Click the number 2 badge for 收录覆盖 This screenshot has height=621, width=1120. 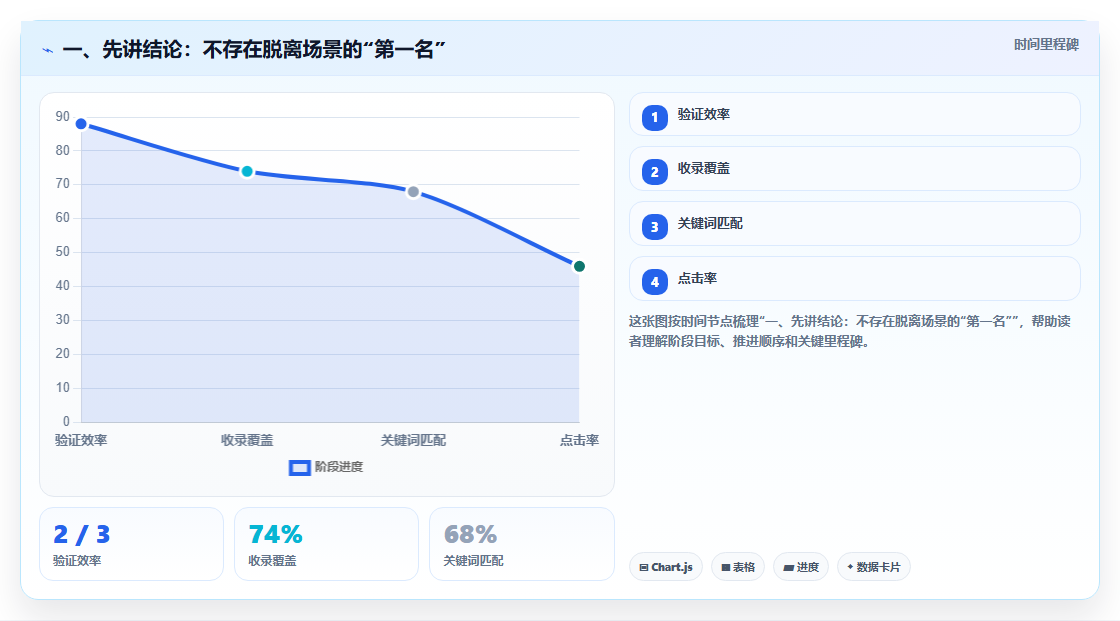[x=654, y=172]
